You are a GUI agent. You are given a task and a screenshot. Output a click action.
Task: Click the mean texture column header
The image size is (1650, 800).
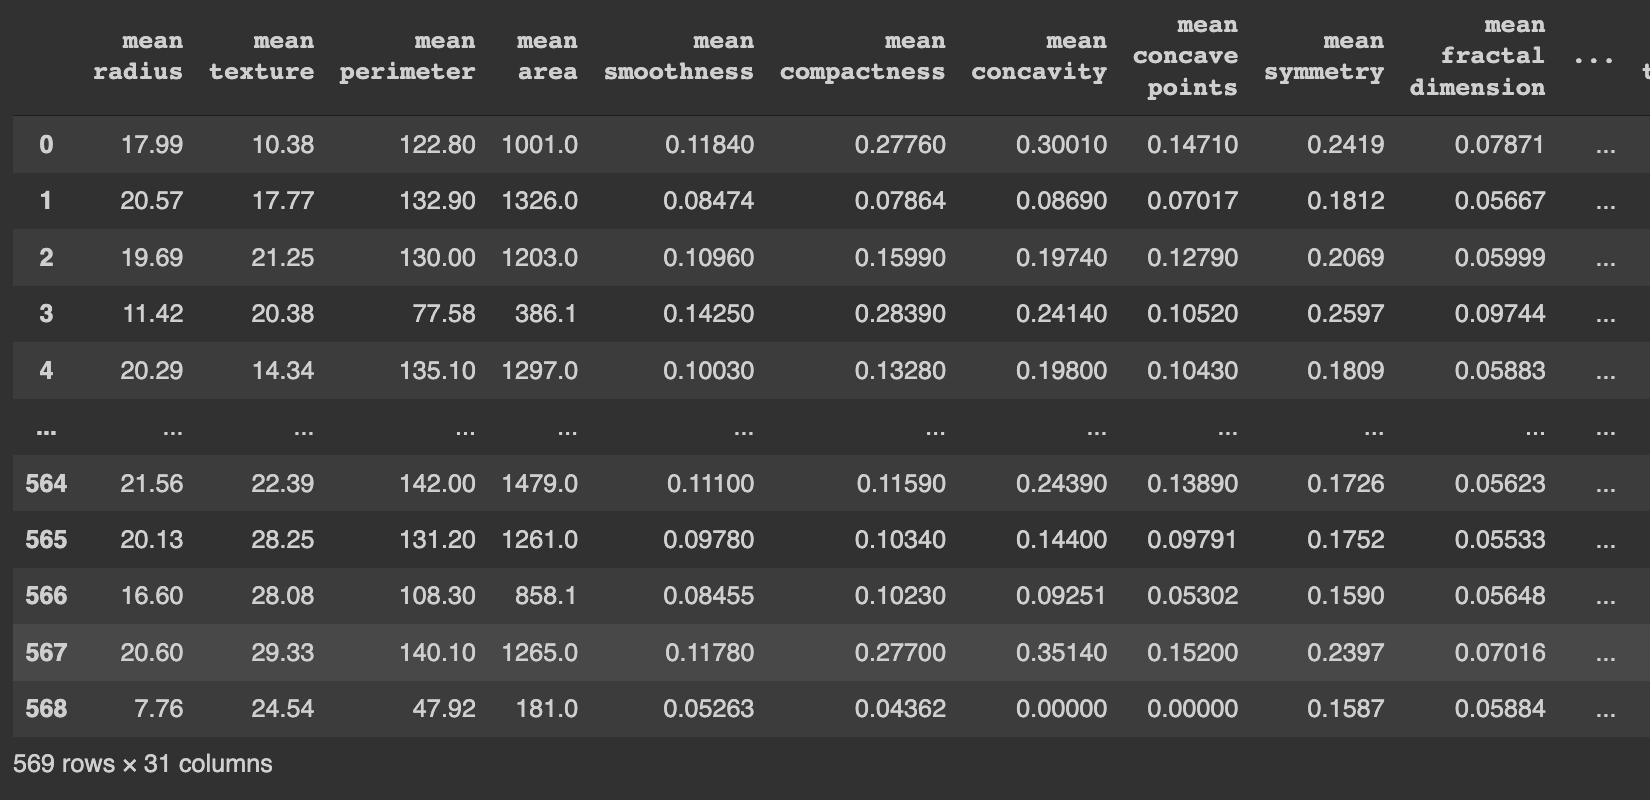tap(261, 57)
